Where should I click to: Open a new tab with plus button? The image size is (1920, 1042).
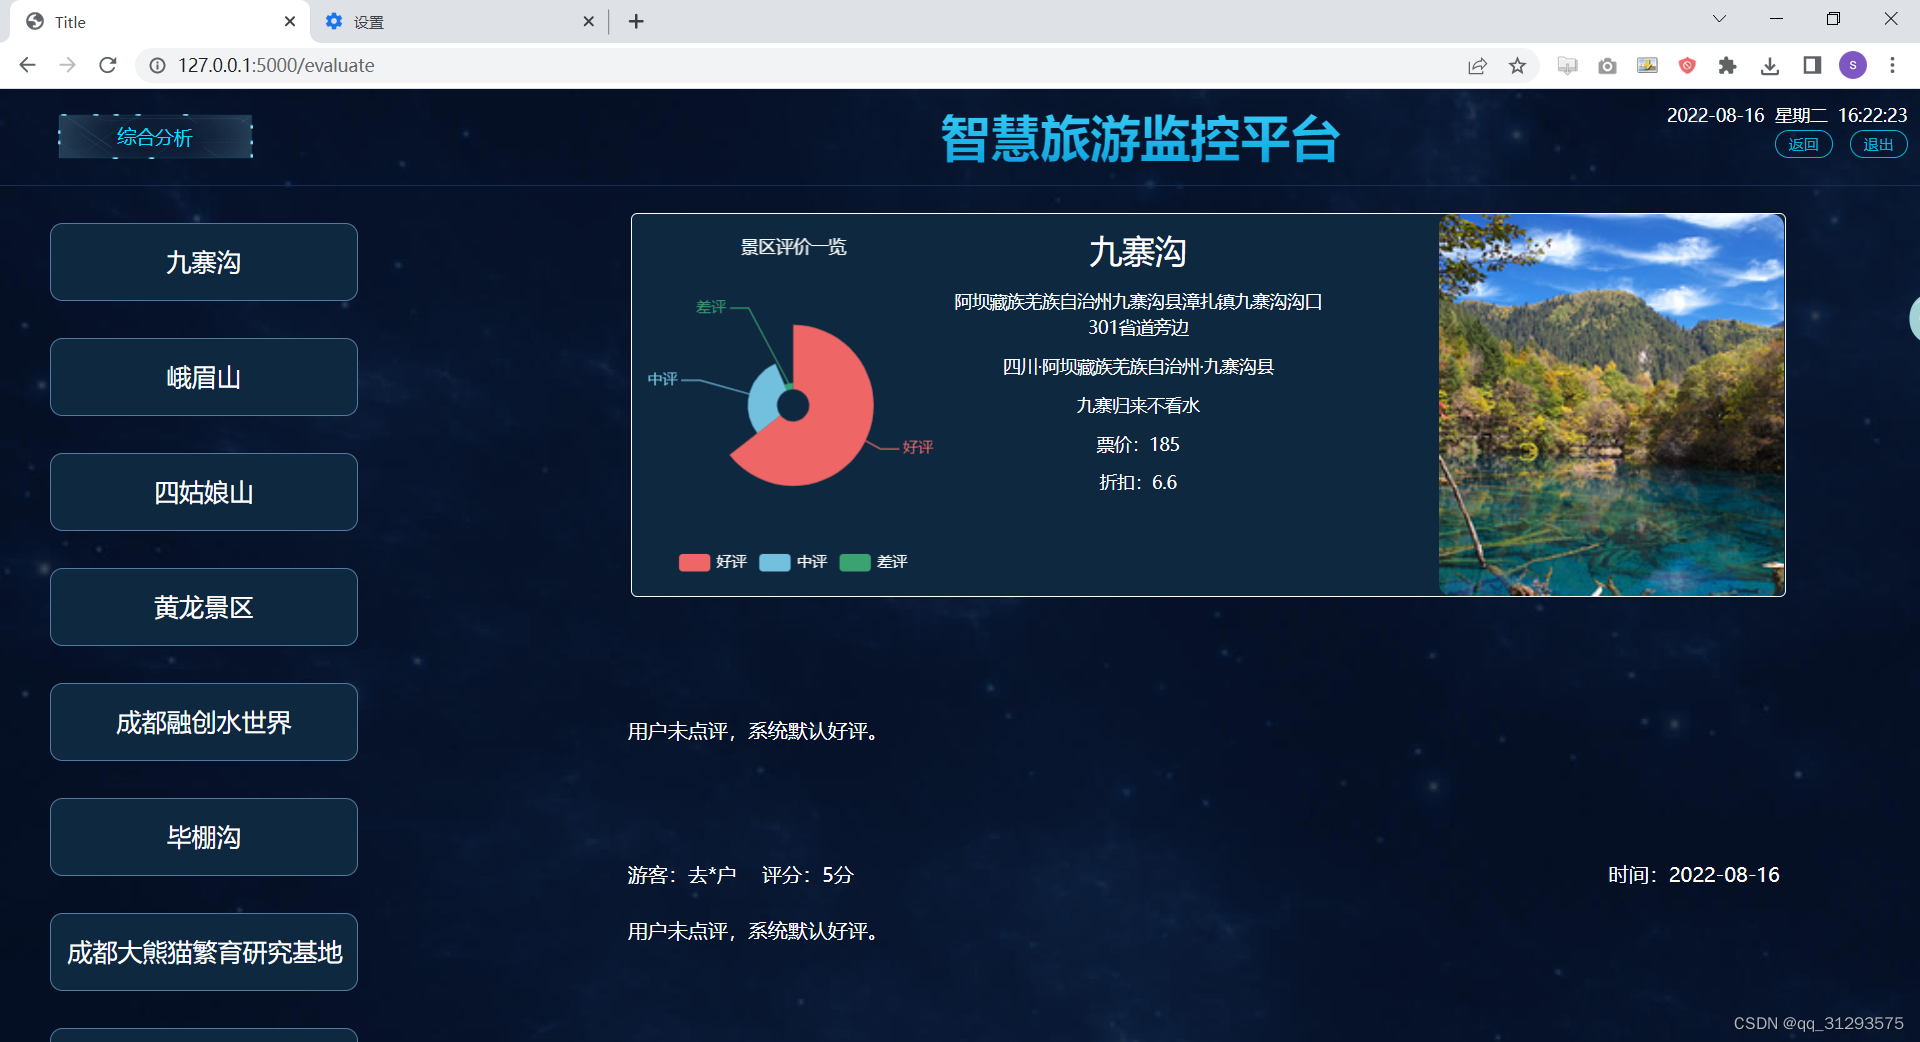(x=636, y=21)
